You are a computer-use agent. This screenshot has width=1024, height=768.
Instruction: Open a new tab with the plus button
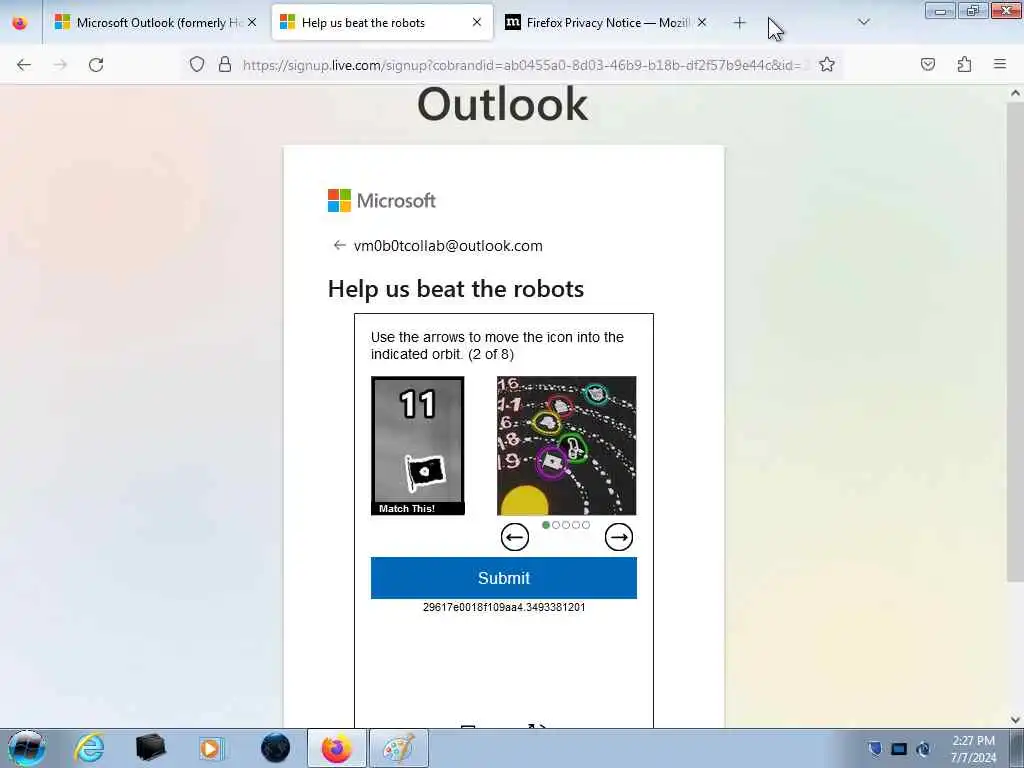pyautogui.click(x=739, y=23)
